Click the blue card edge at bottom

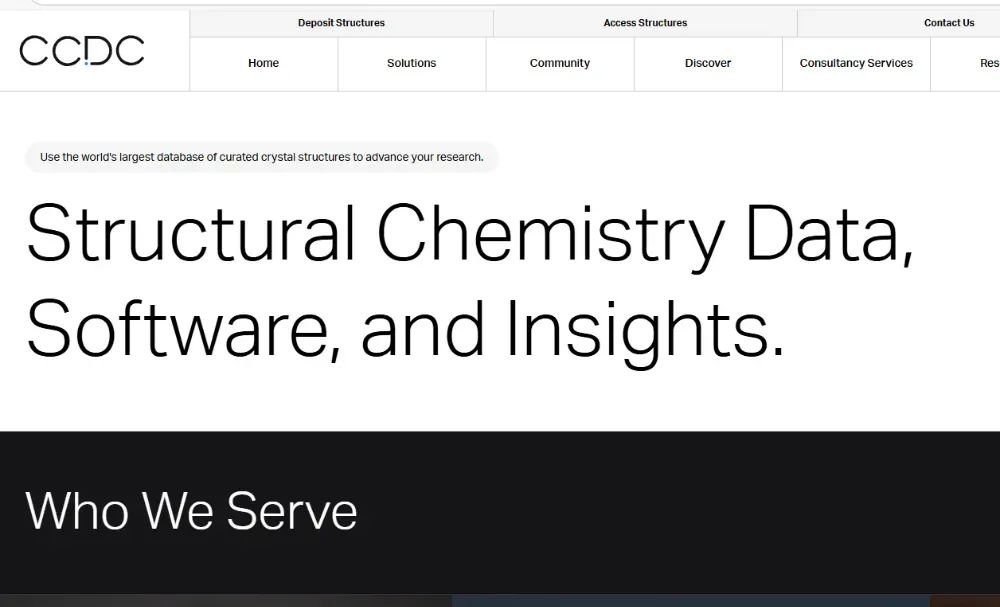point(691,601)
